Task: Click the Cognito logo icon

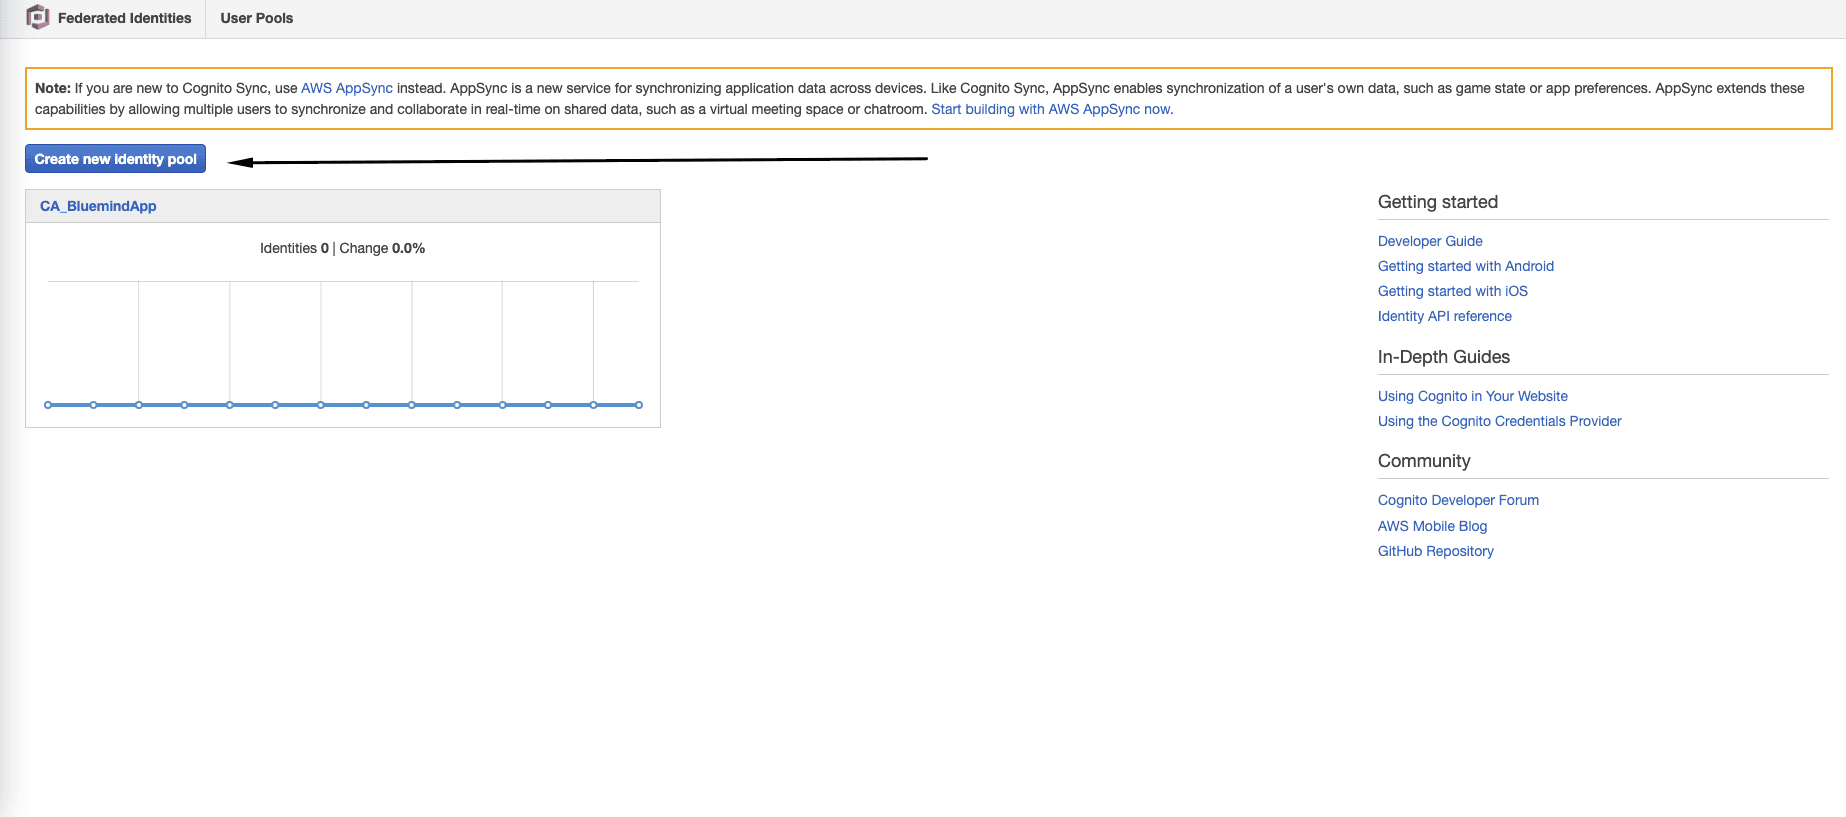Action: [x=38, y=17]
